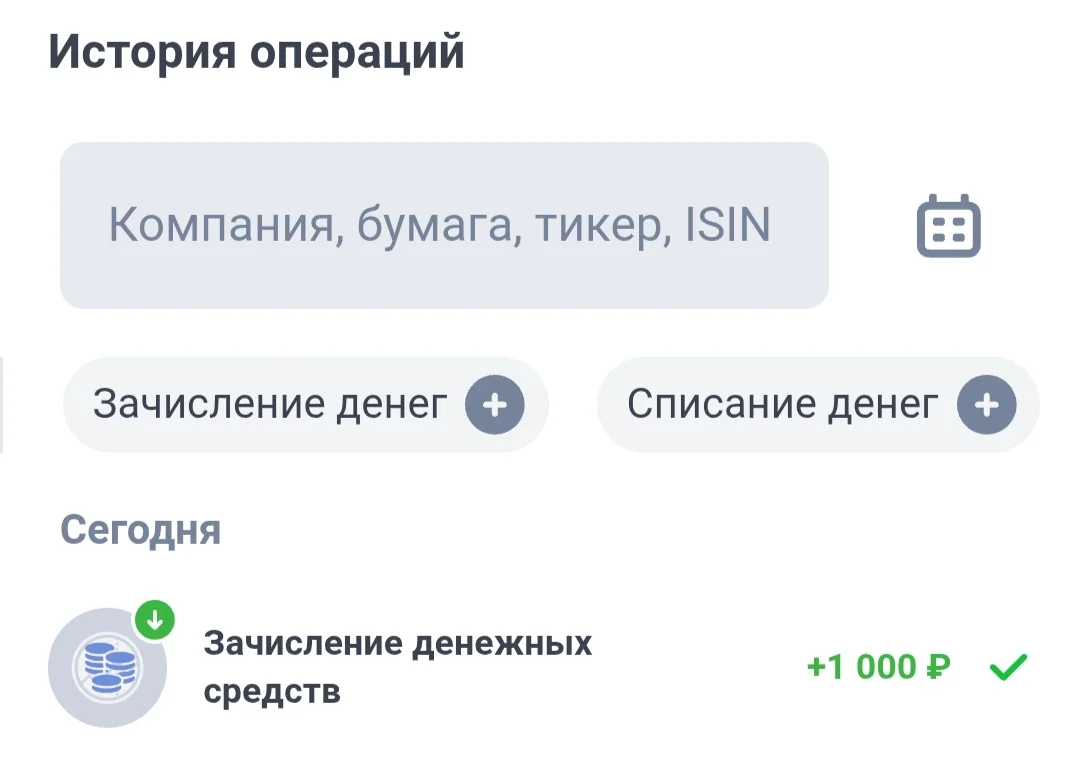Tap plus icon on Зачисление денег chip
The image size is (1080, 767).
[x=494, y=405]
